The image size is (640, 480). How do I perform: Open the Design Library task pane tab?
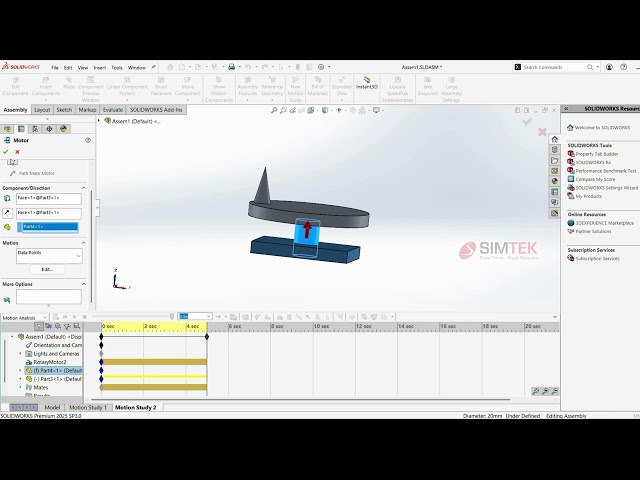coord(554,150)
